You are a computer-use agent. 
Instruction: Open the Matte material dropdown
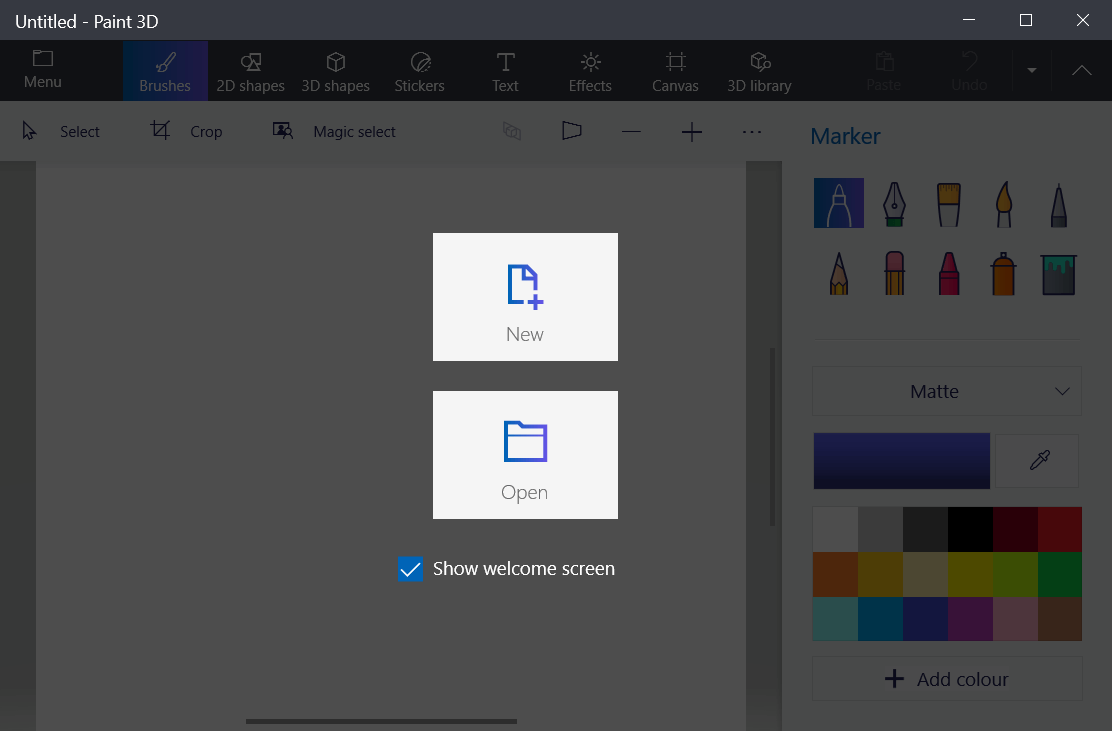947,391
